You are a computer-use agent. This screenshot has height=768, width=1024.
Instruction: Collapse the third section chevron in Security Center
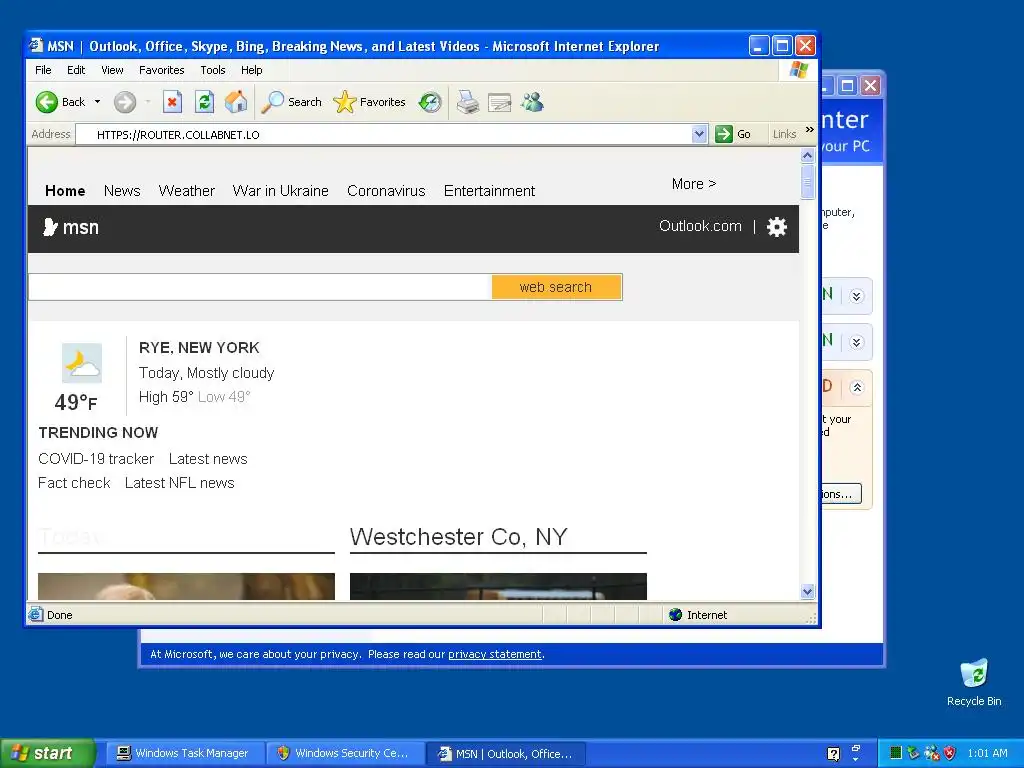(856, 387)
